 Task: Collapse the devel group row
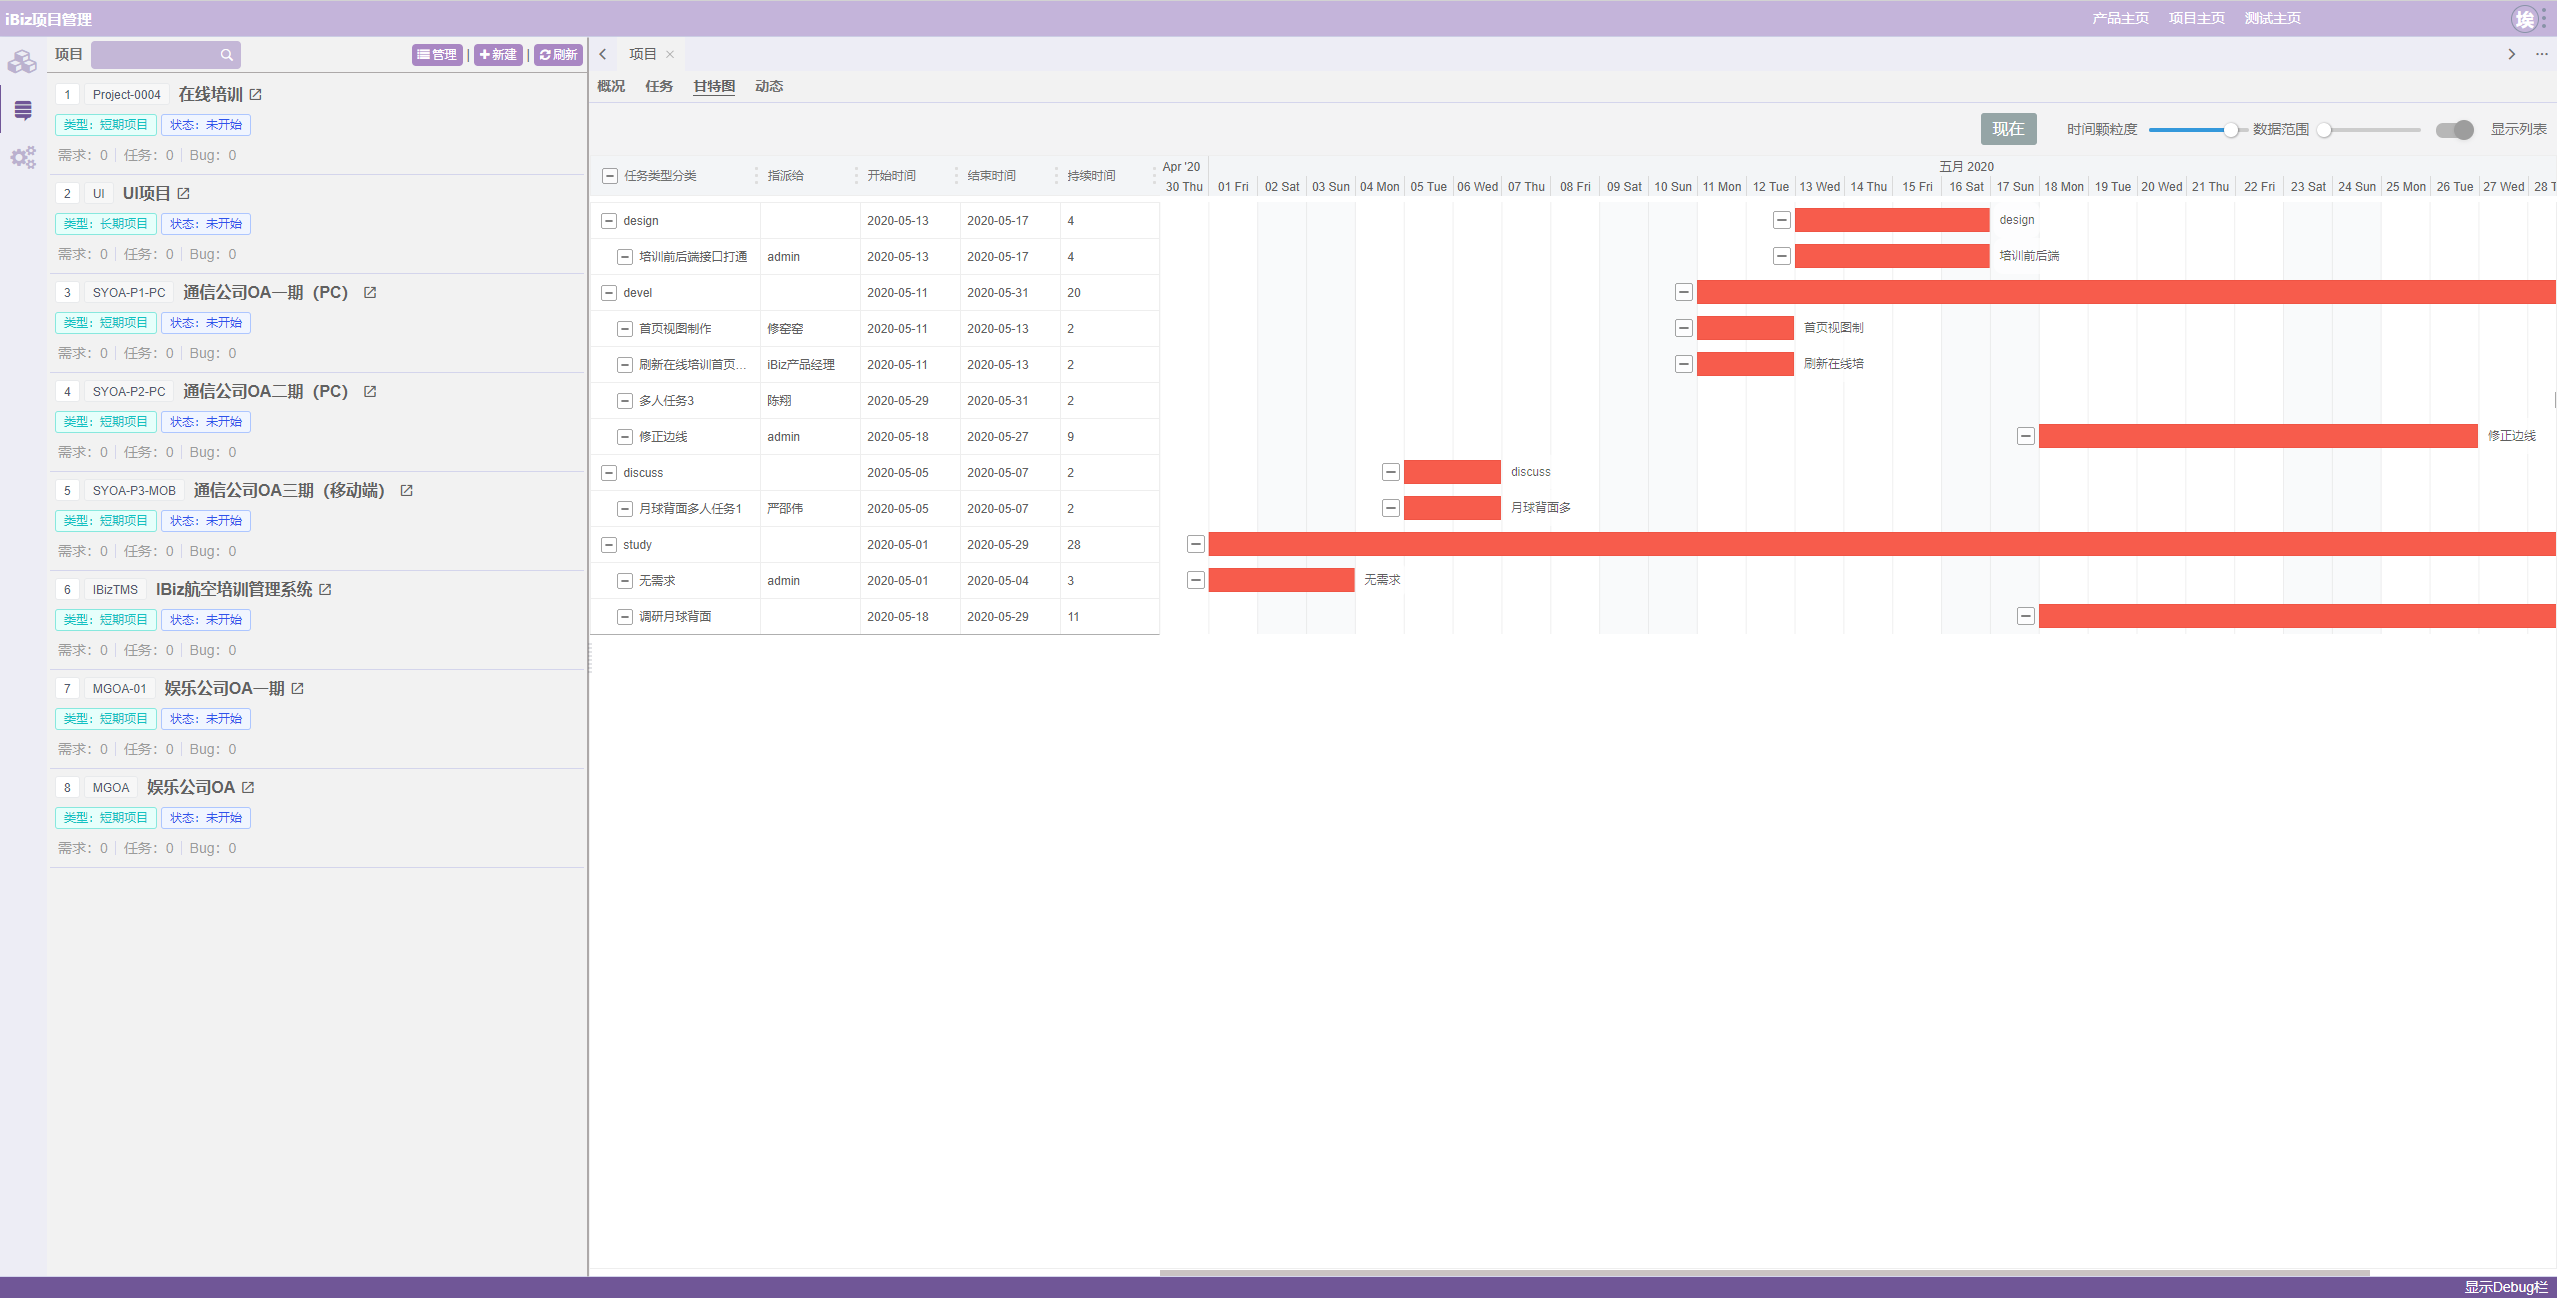(609, 293)
